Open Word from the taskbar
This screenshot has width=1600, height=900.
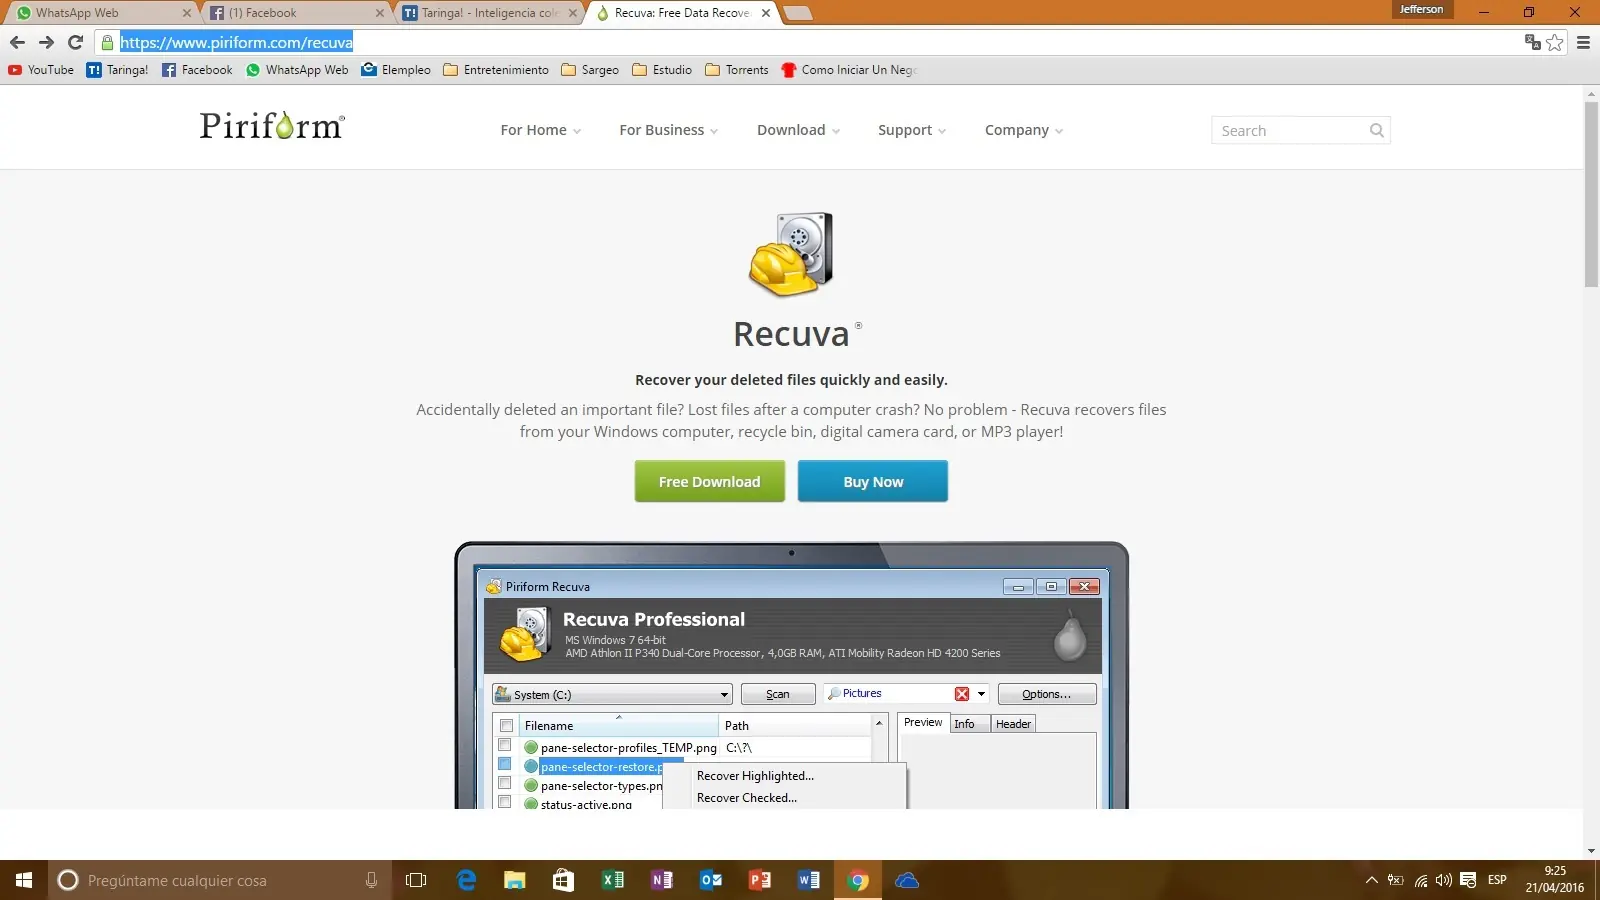tap(809, 880)
